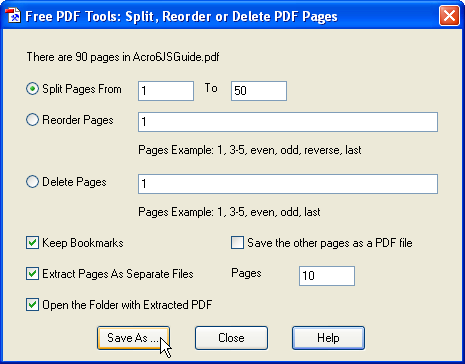Click inside the Reorder Pages text box

pos(288,122)
